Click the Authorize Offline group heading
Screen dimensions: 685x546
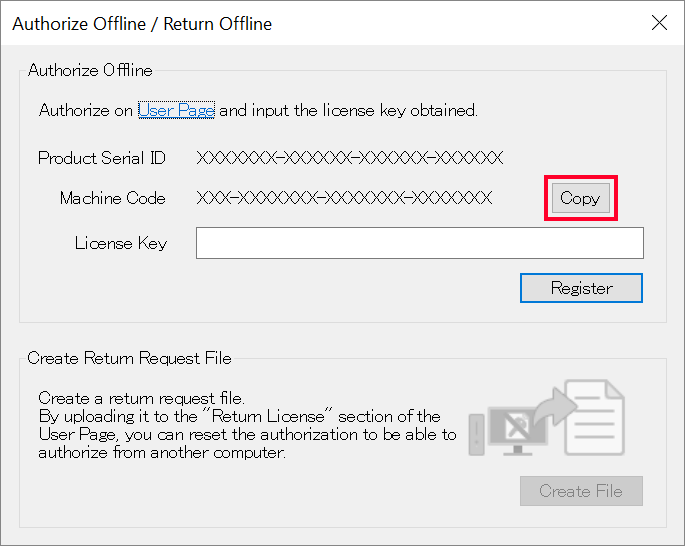[90, 70]
